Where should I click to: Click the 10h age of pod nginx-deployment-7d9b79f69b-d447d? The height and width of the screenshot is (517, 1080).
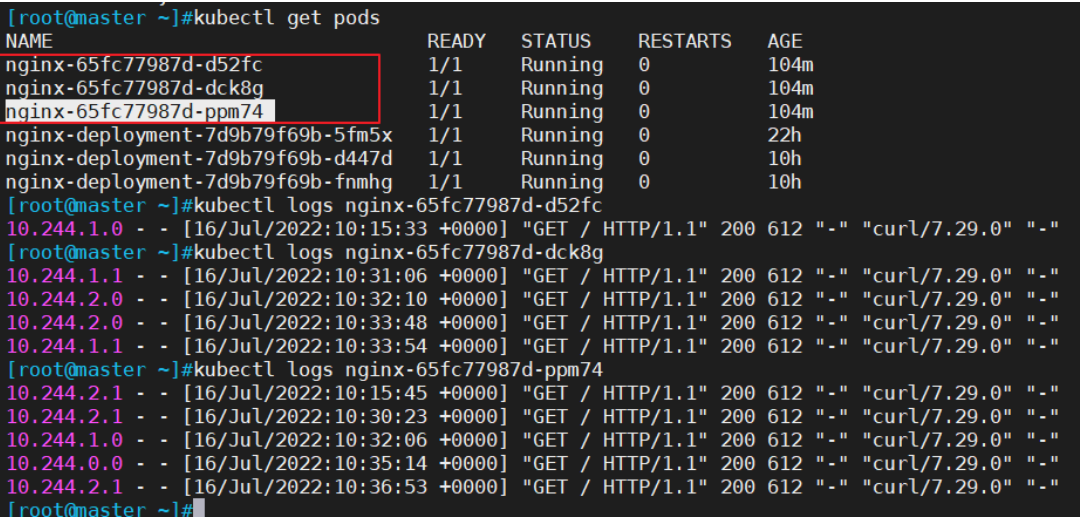(x=785, y=159)
